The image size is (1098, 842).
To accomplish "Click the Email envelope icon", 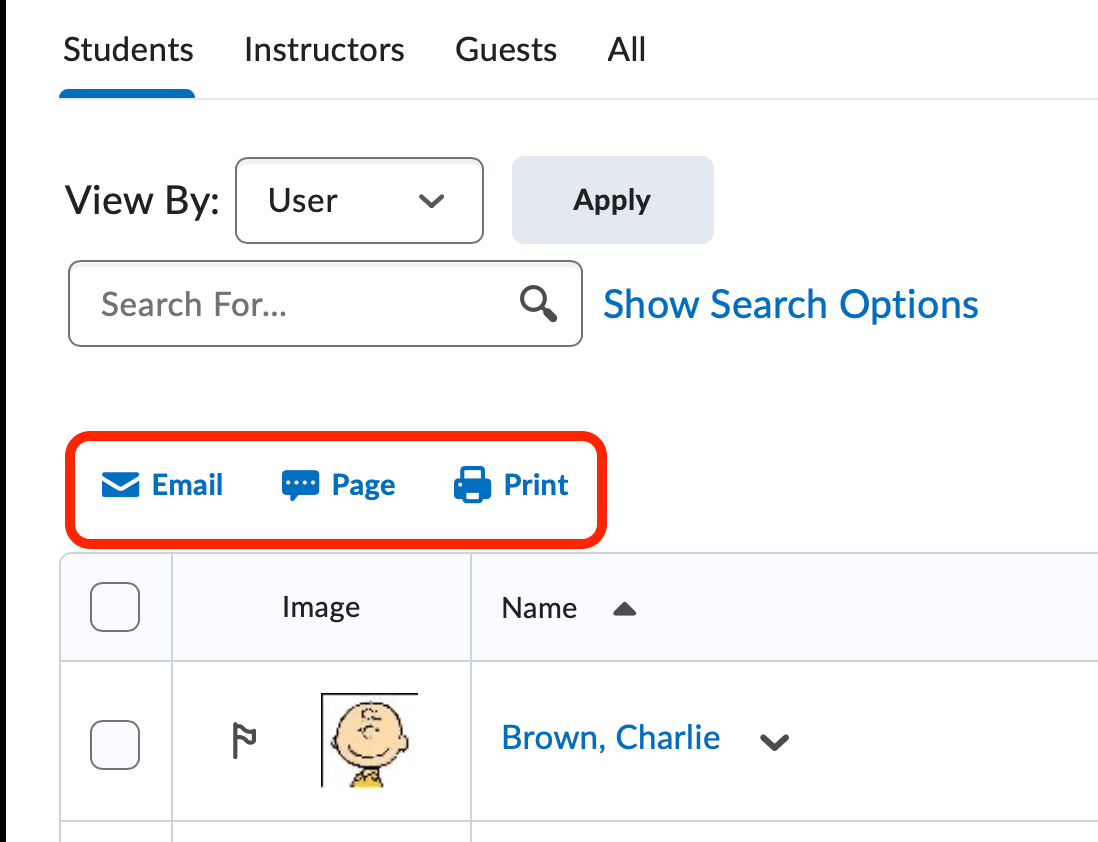I will coord(120,486).
